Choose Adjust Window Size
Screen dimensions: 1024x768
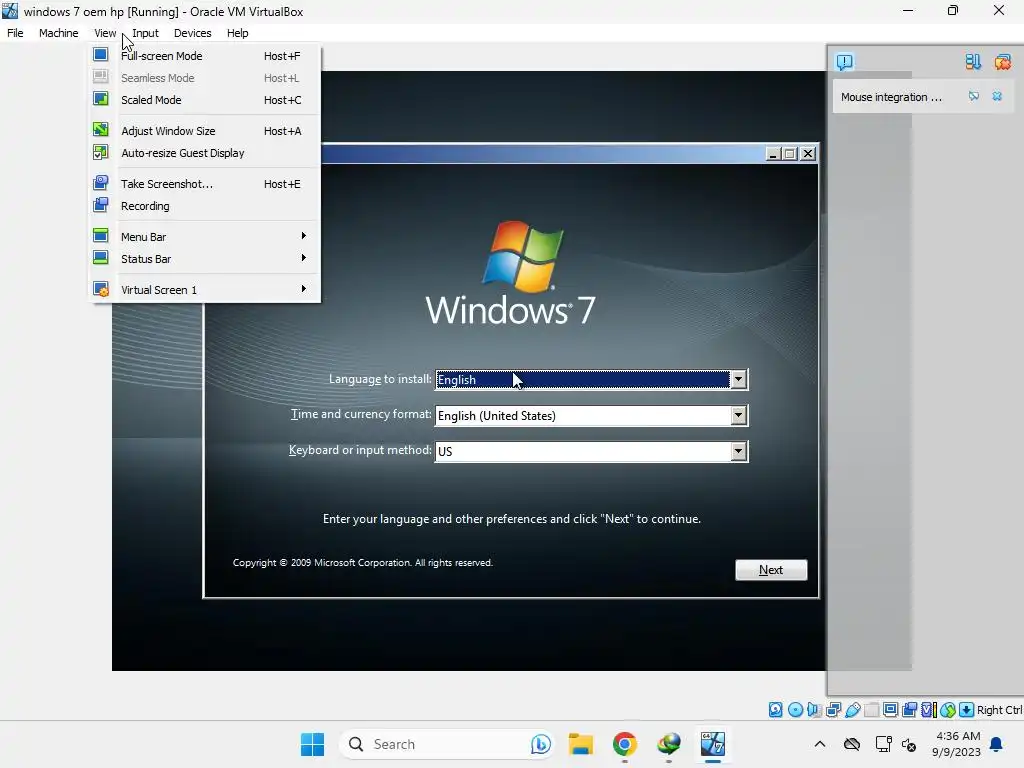click(x=204, y=131)
